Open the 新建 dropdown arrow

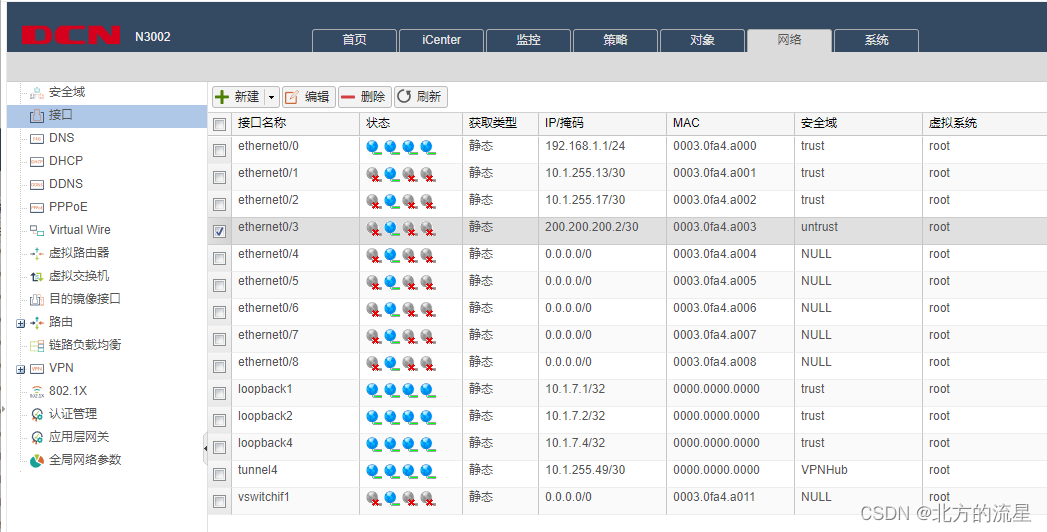[x=271, y=97]
